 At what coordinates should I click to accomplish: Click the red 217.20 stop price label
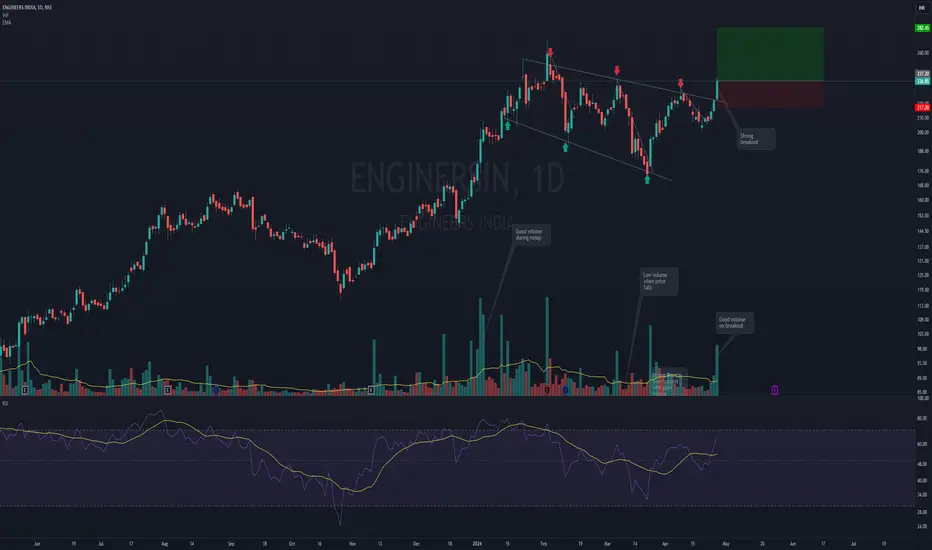coord(922,108)
